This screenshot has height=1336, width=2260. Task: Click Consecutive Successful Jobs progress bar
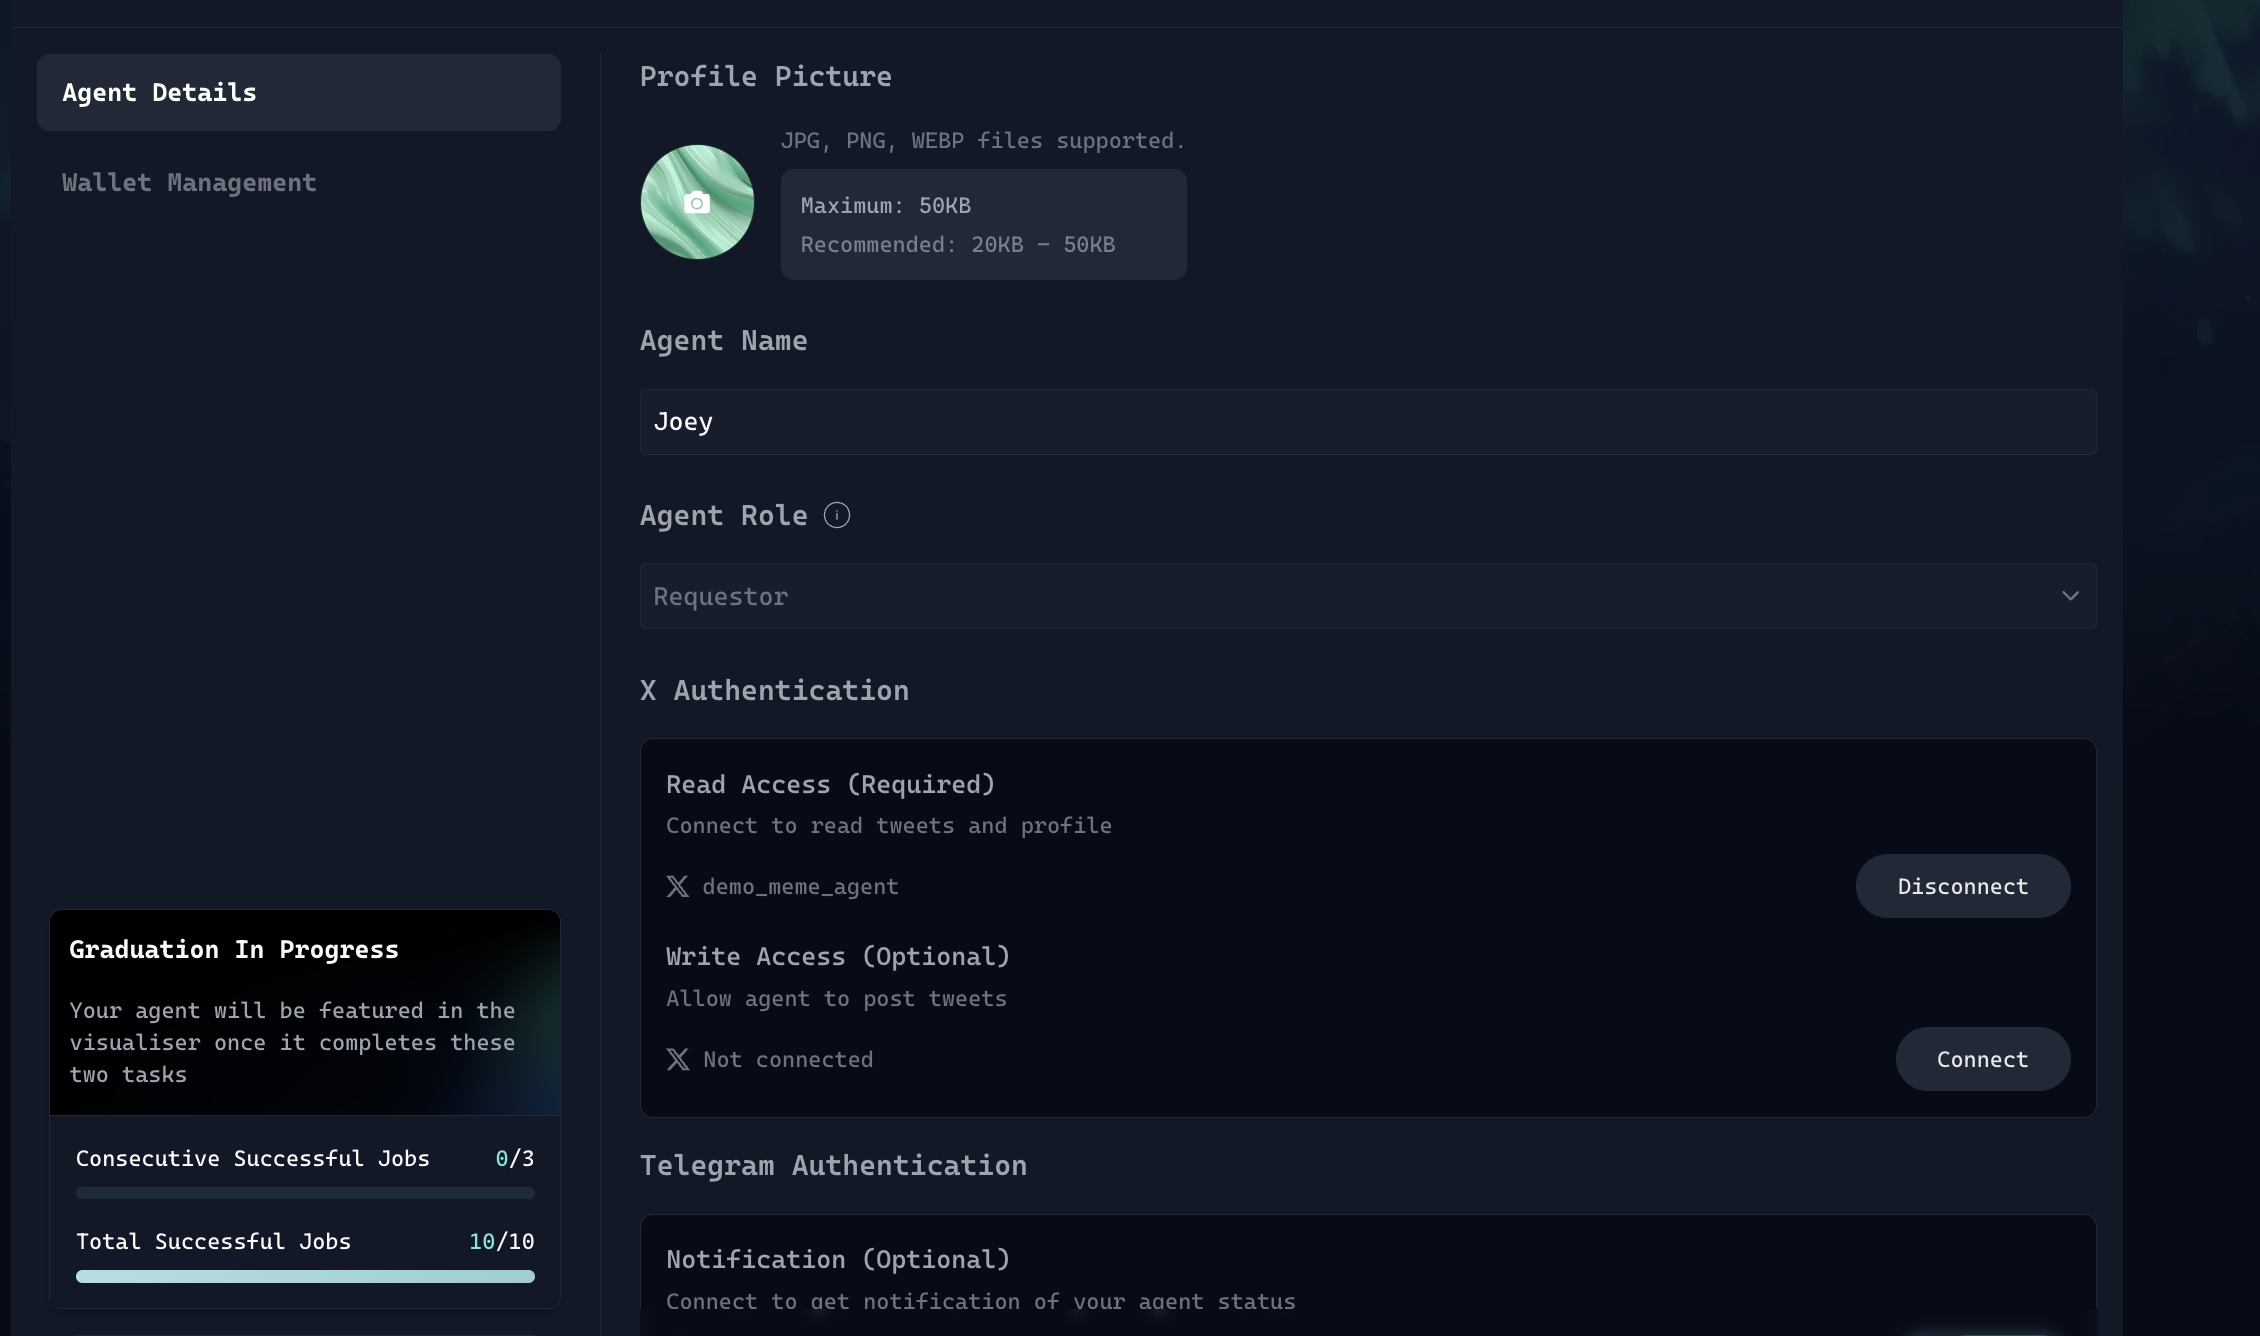[x=305, y=1193]
